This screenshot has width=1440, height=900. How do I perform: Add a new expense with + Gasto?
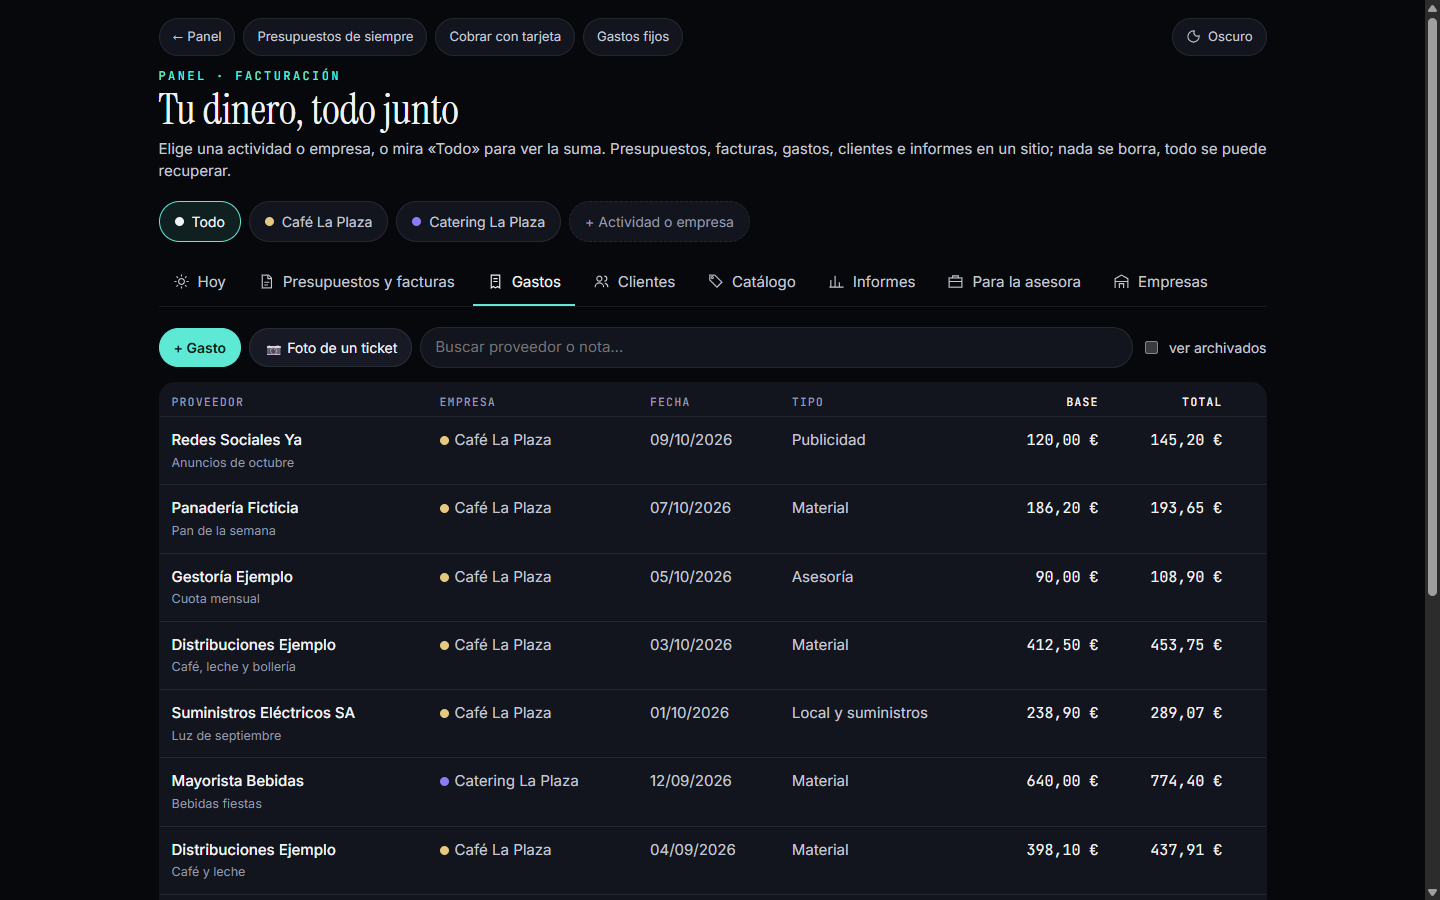pos(200,348)
